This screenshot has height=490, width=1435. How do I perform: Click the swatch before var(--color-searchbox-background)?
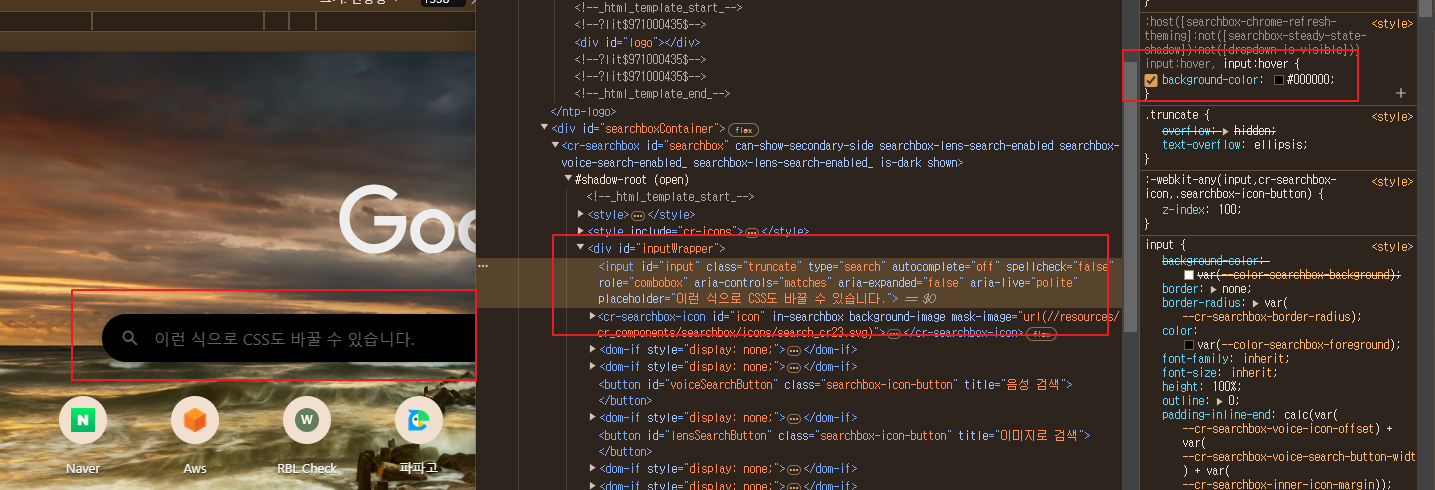[1189, 275]
